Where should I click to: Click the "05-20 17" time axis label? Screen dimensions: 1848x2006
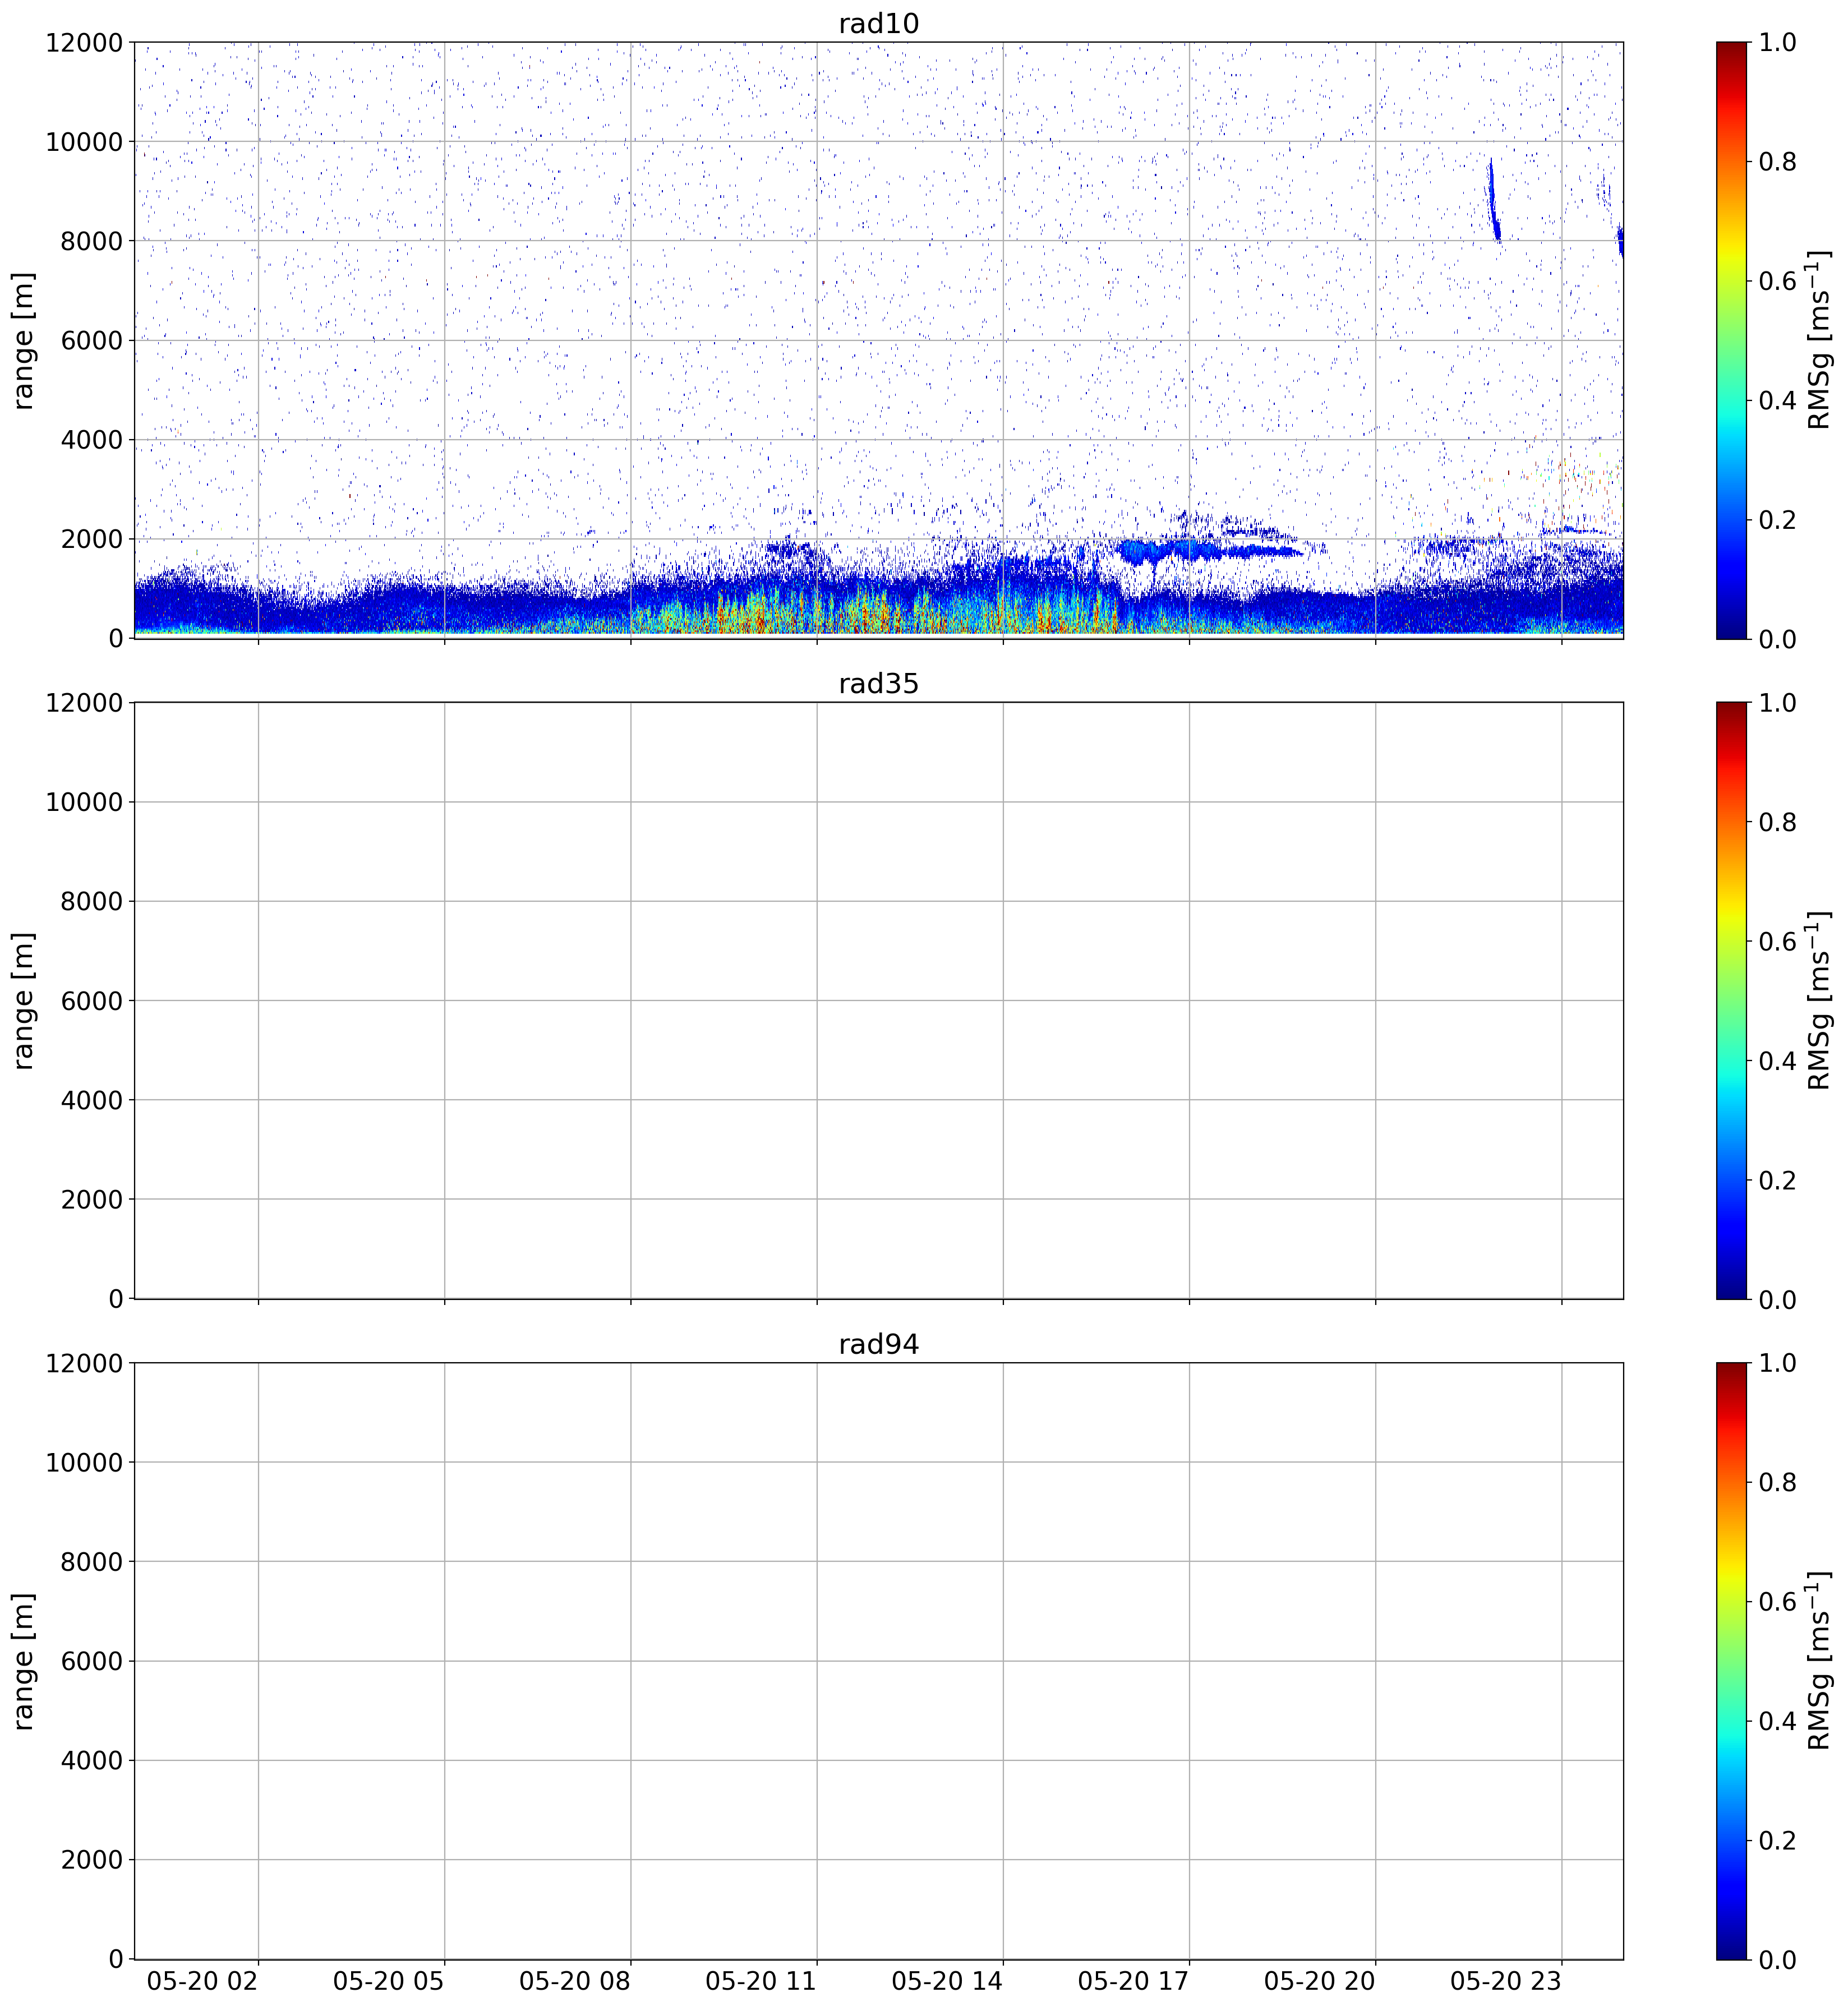click(1133, 1981)
